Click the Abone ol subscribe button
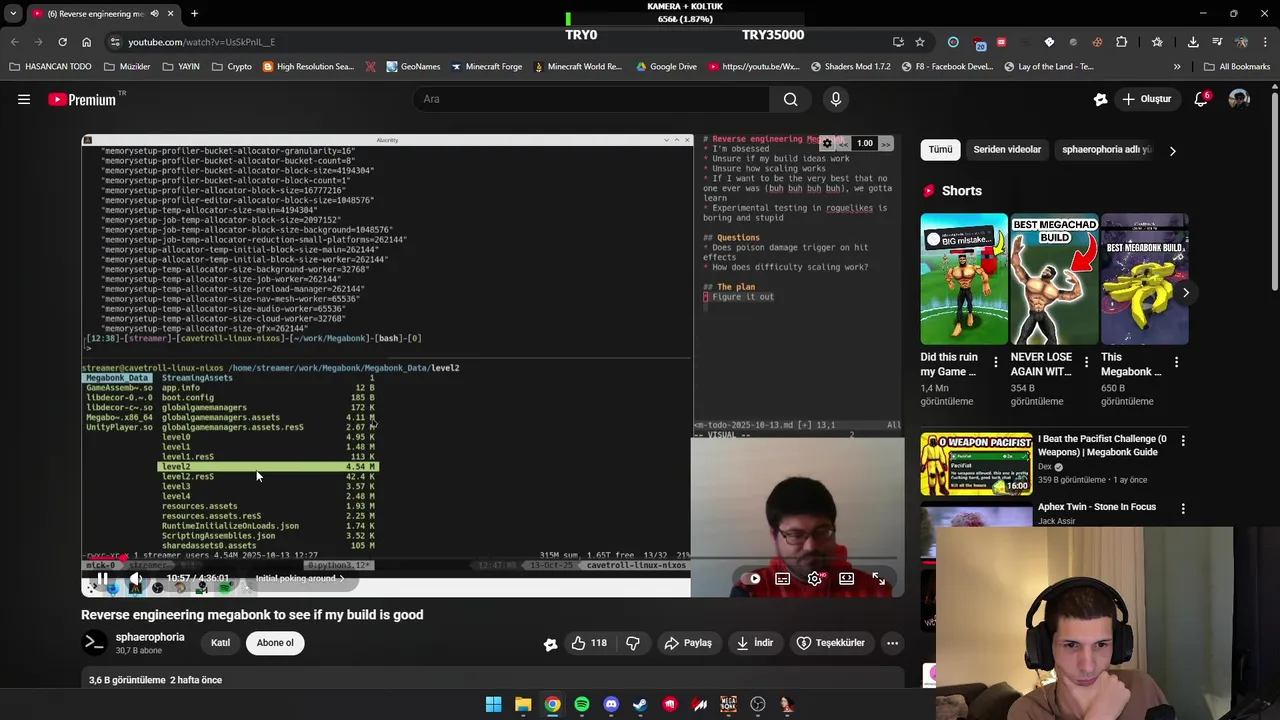 [275, 643]
